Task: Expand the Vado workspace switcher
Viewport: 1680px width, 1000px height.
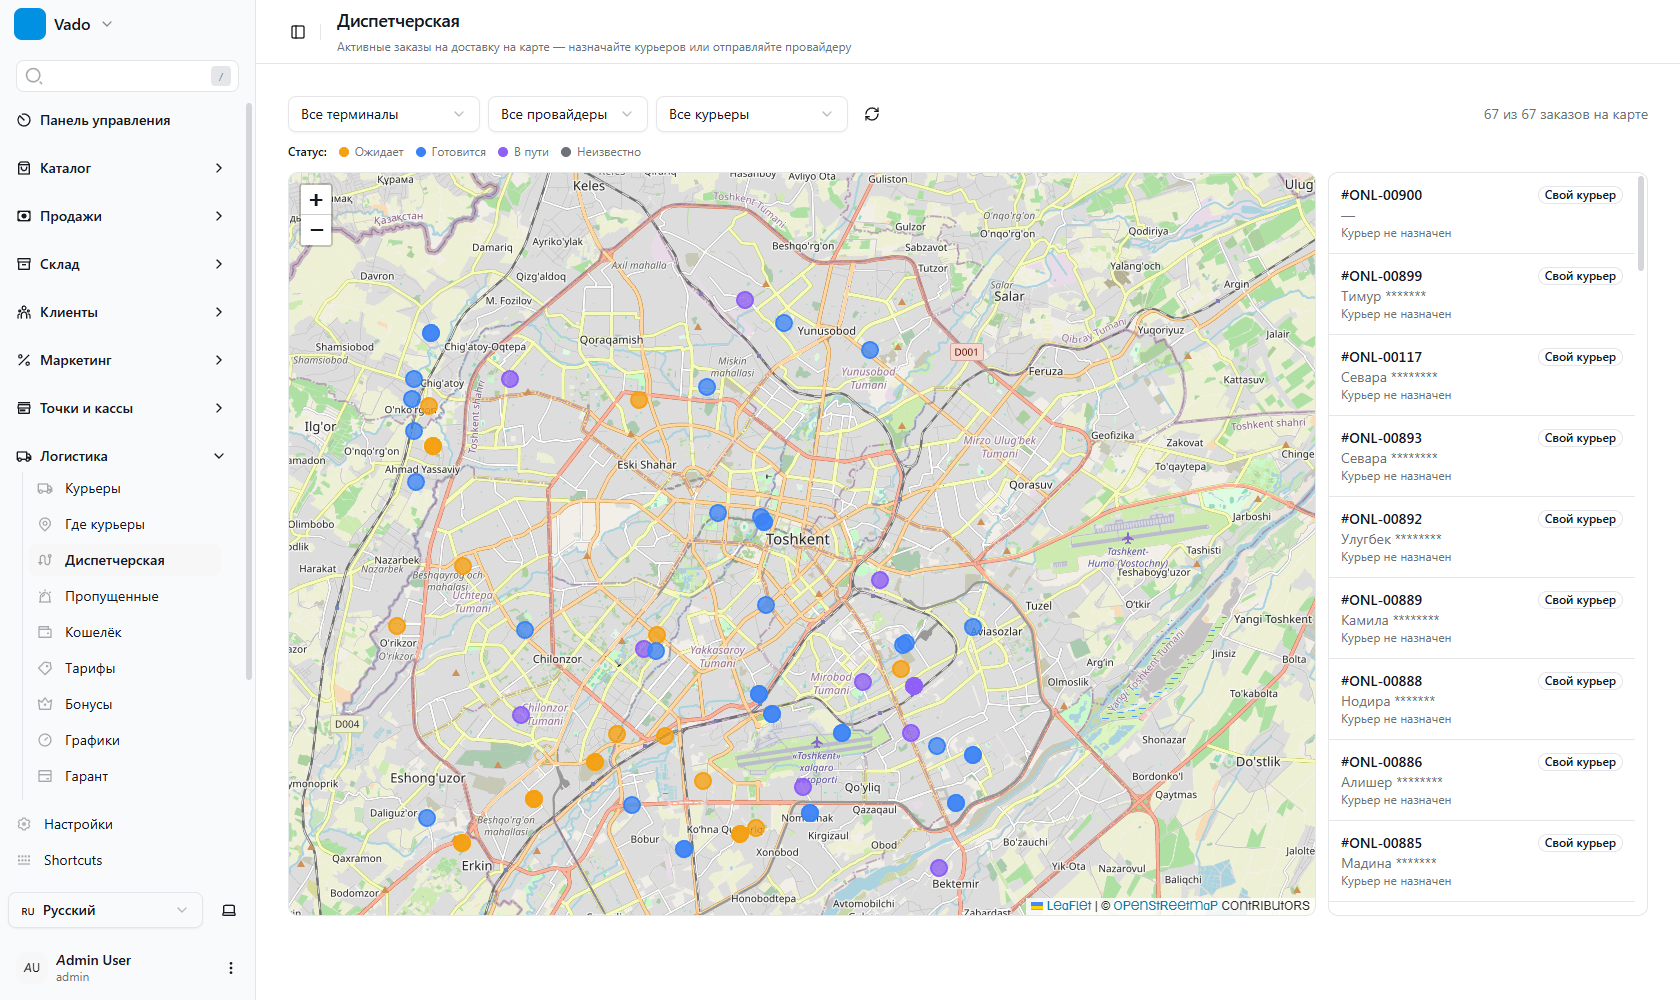Action: pyautogui.click(x=107, y=24)
